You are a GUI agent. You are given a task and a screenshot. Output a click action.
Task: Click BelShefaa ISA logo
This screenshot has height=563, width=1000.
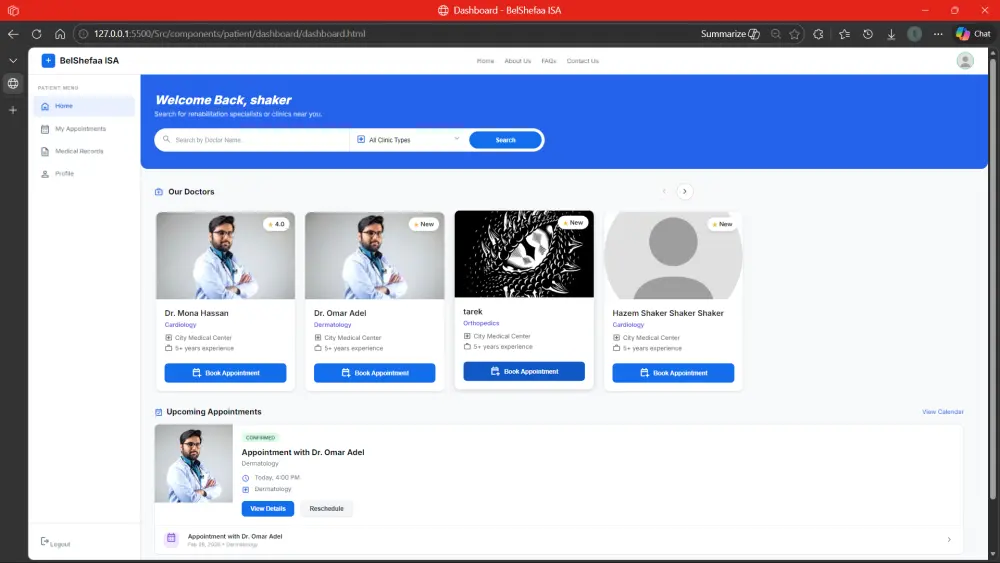[80, 61]
